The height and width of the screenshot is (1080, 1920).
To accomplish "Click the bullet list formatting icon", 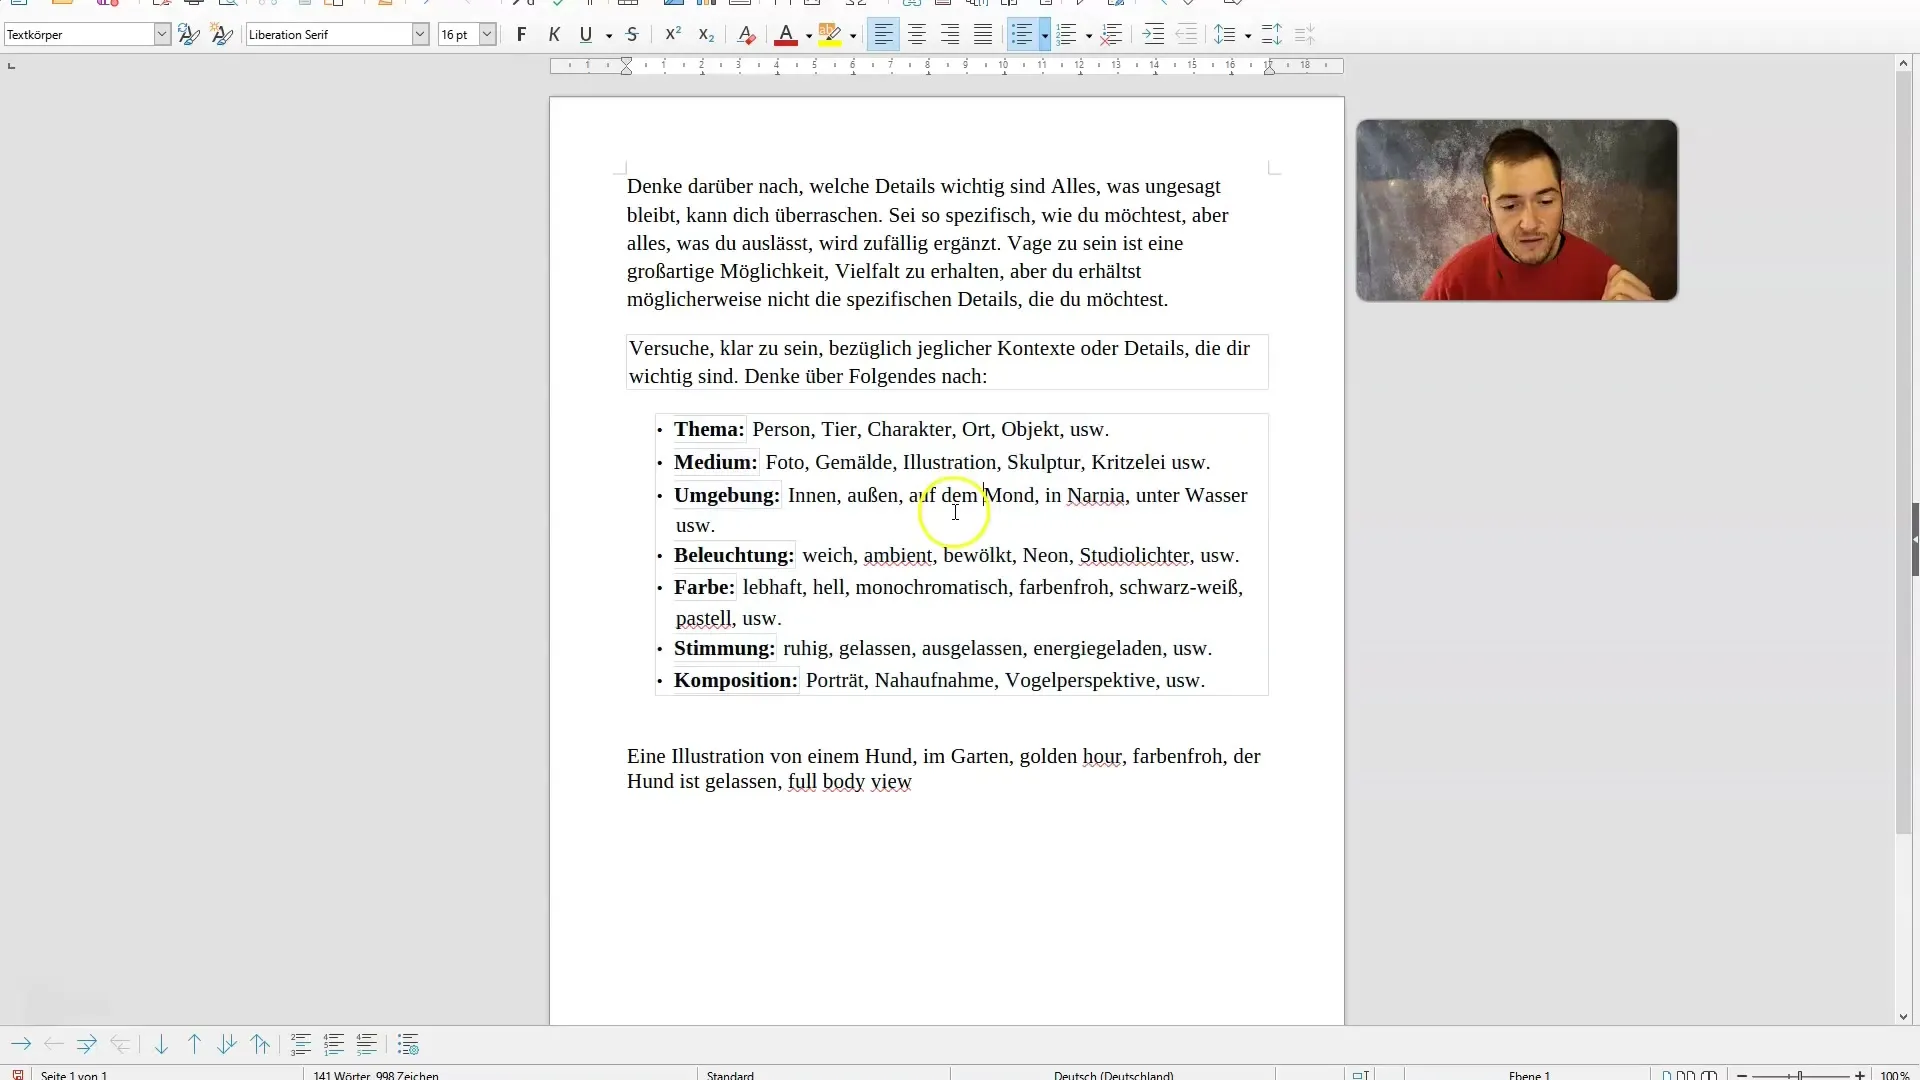I will [x=1022, y=34].
